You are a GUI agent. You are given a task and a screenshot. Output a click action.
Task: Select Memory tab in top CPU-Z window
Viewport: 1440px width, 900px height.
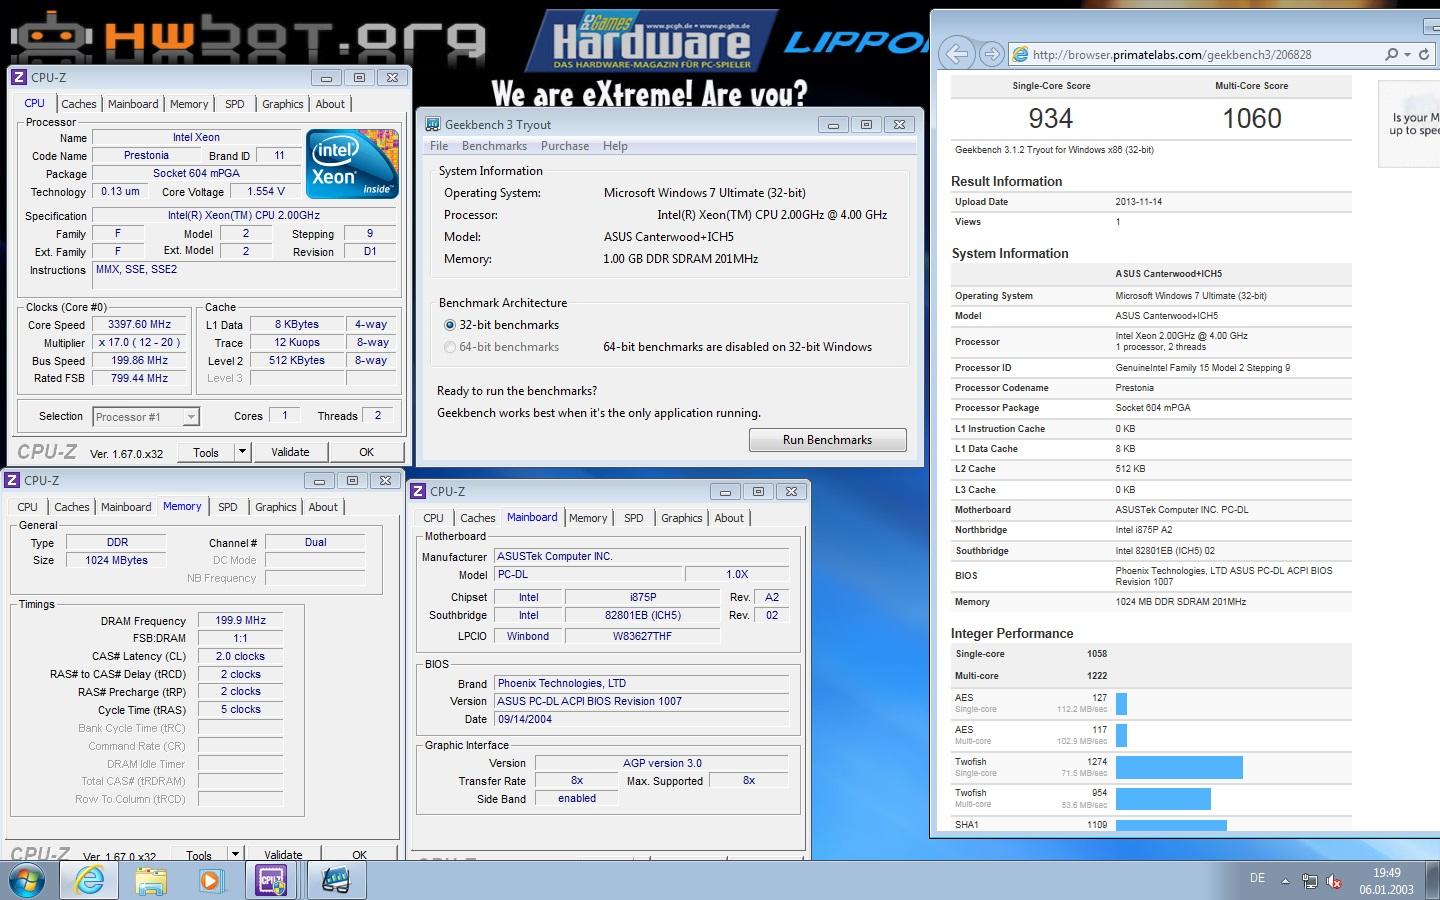pos(189,104)
